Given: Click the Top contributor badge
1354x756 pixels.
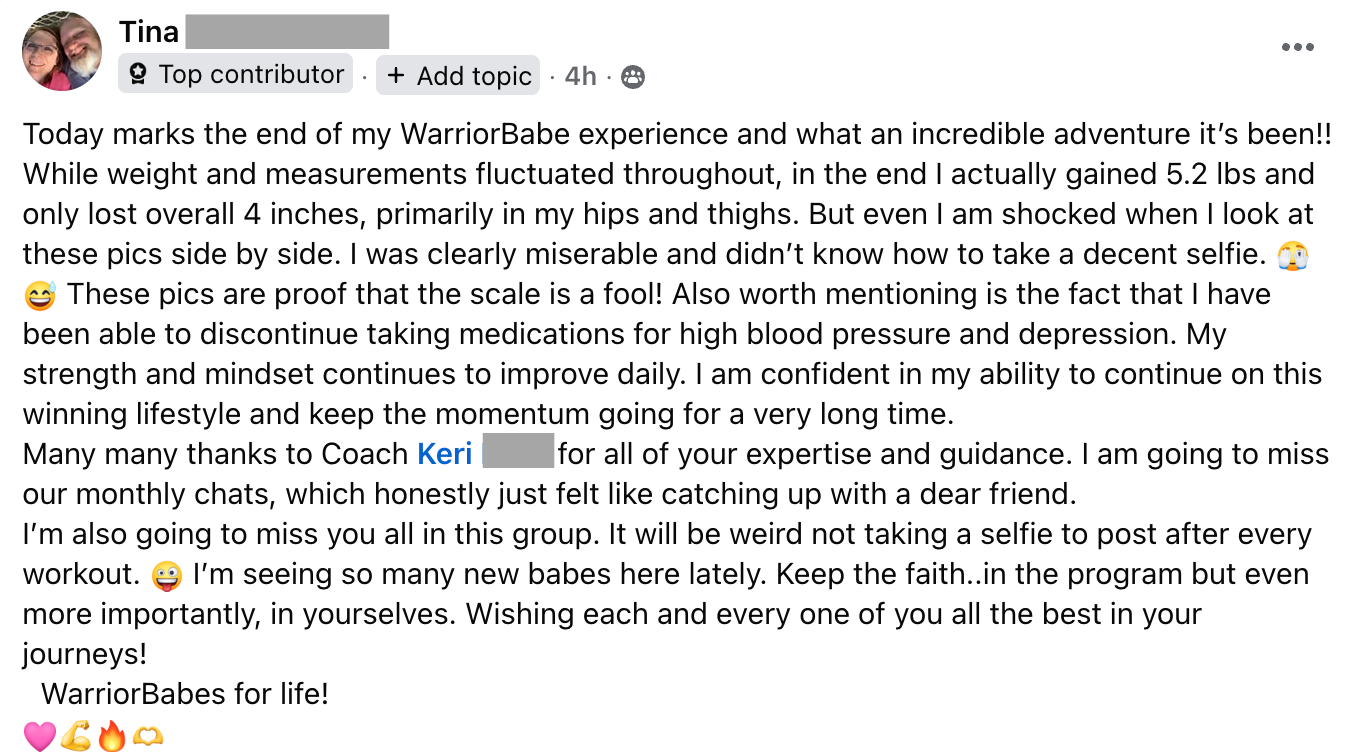Looking at the screenshot, I should click(236, 74).
